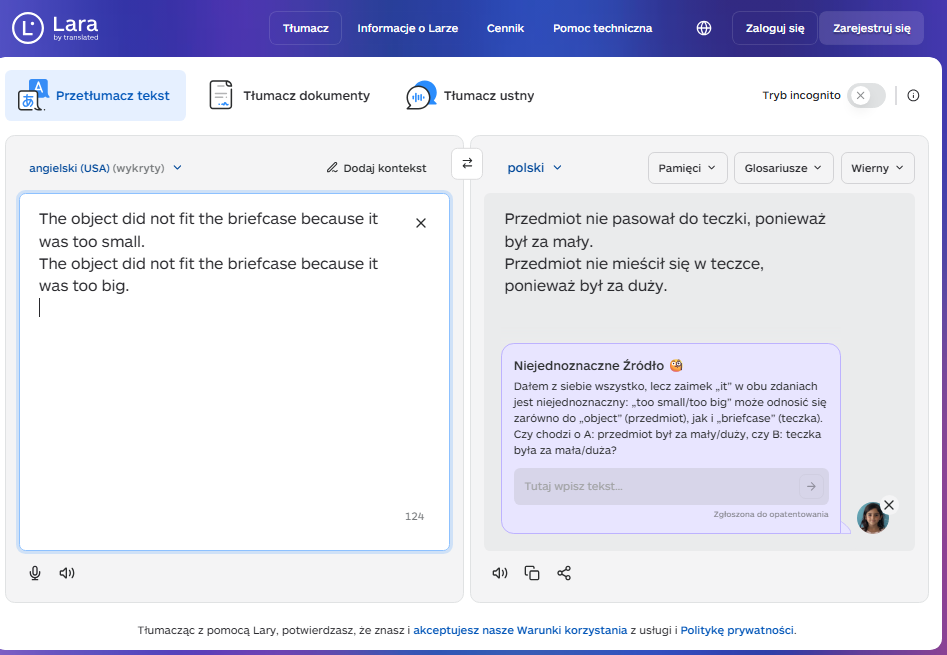Open the polski target language dropdown
This screenshot has width=947, height=655.
point(535,168)
